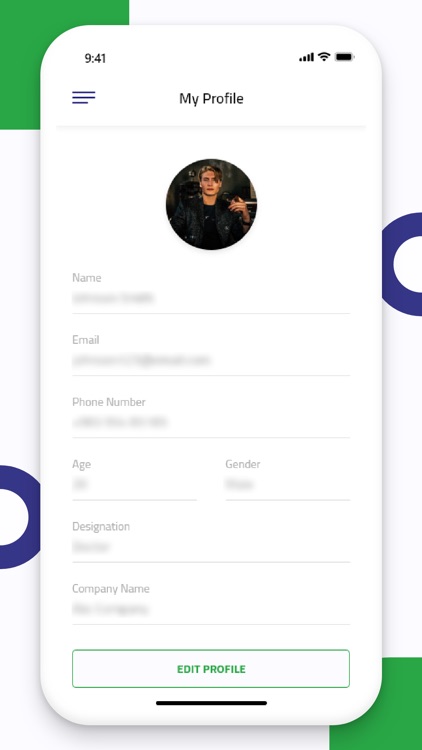Click the Email label text
The width and height of the screenshot is (422, 750).
pos(86,340)
